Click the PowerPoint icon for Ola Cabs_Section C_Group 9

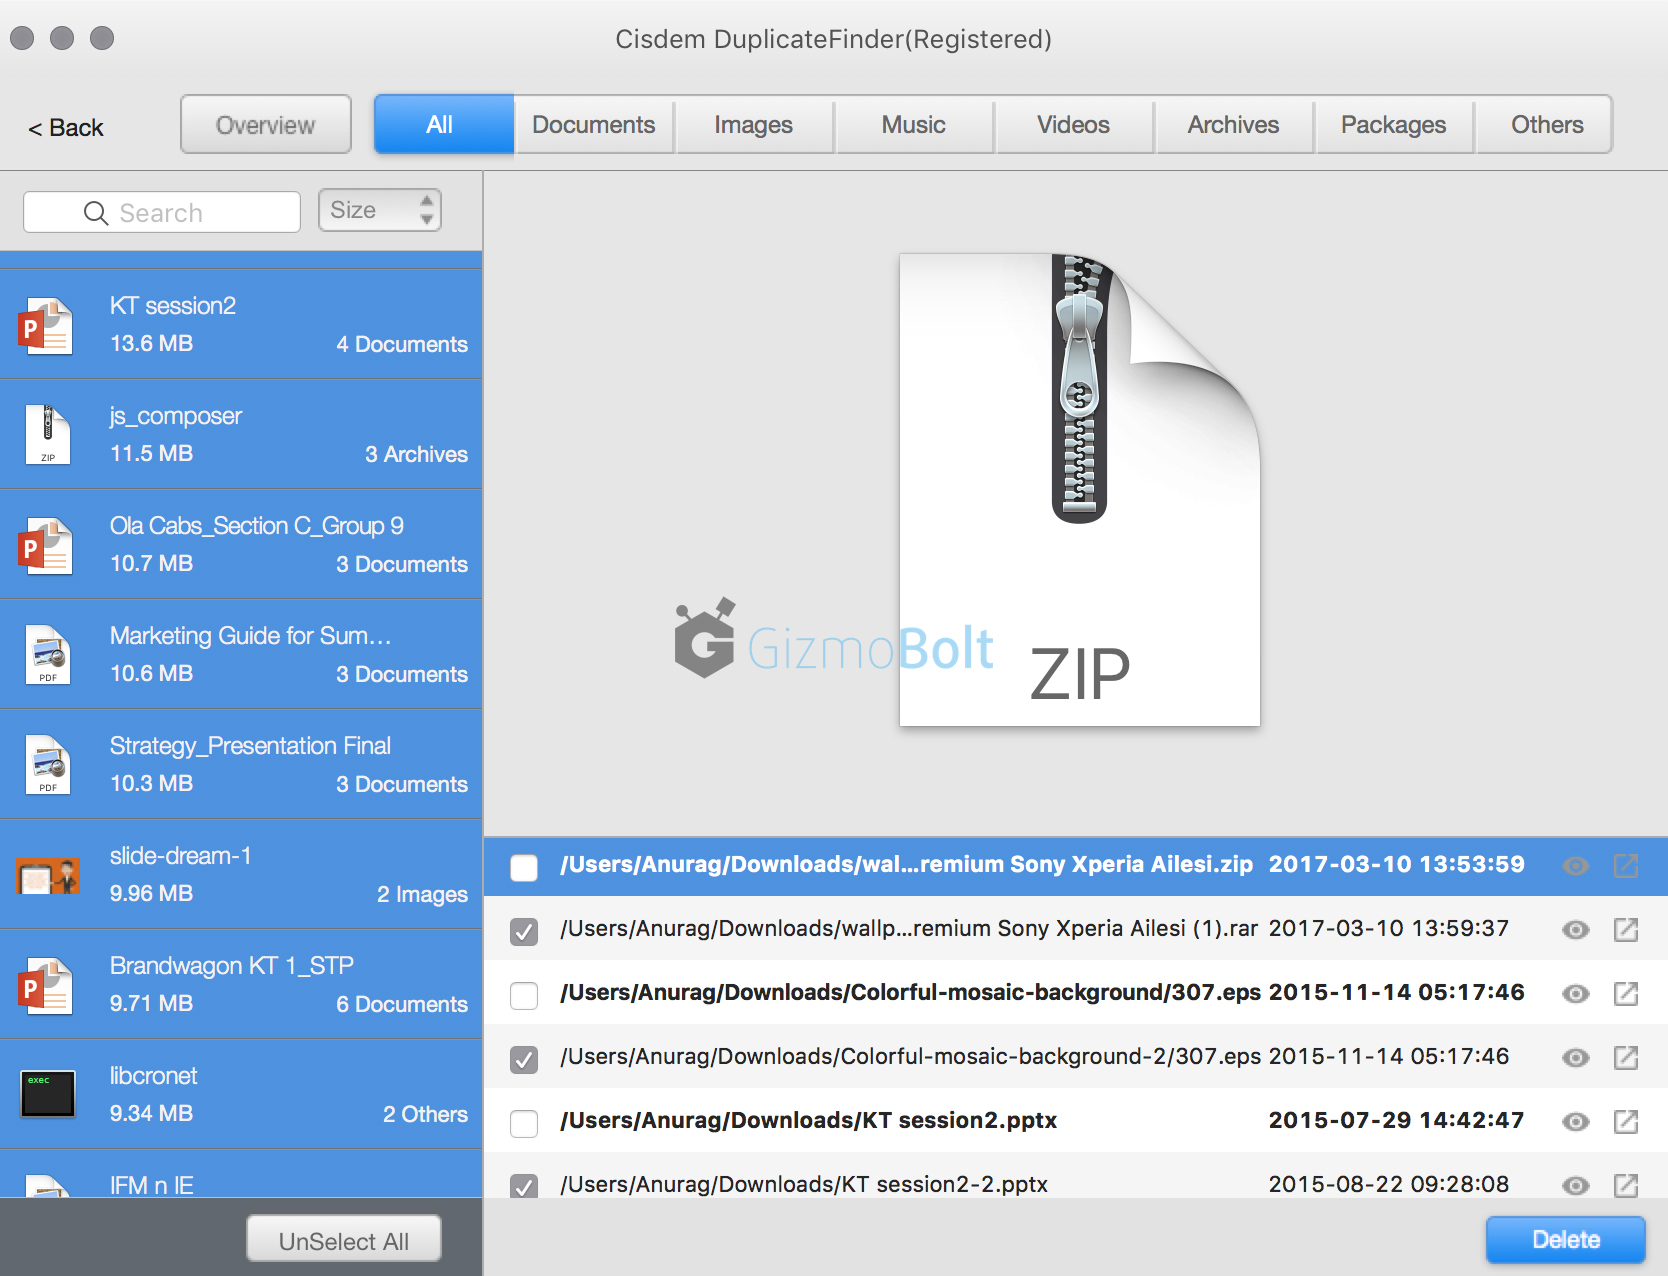pos(46,546)
